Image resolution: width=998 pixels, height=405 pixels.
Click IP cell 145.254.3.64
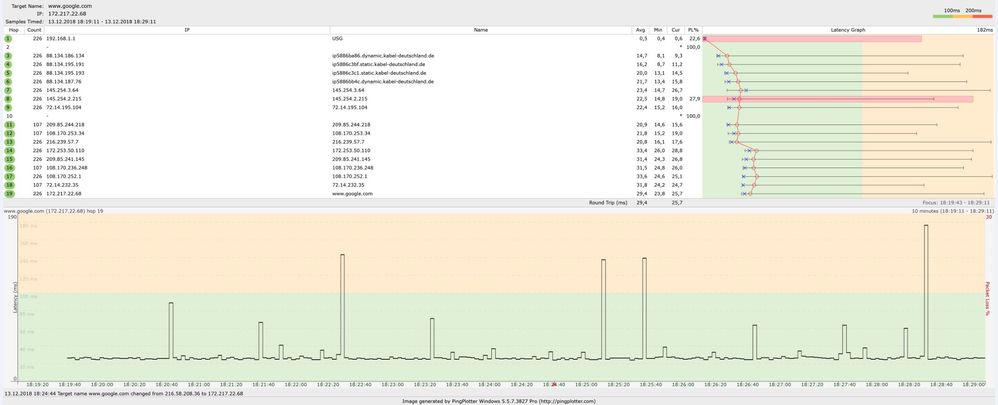coord(62,90)
